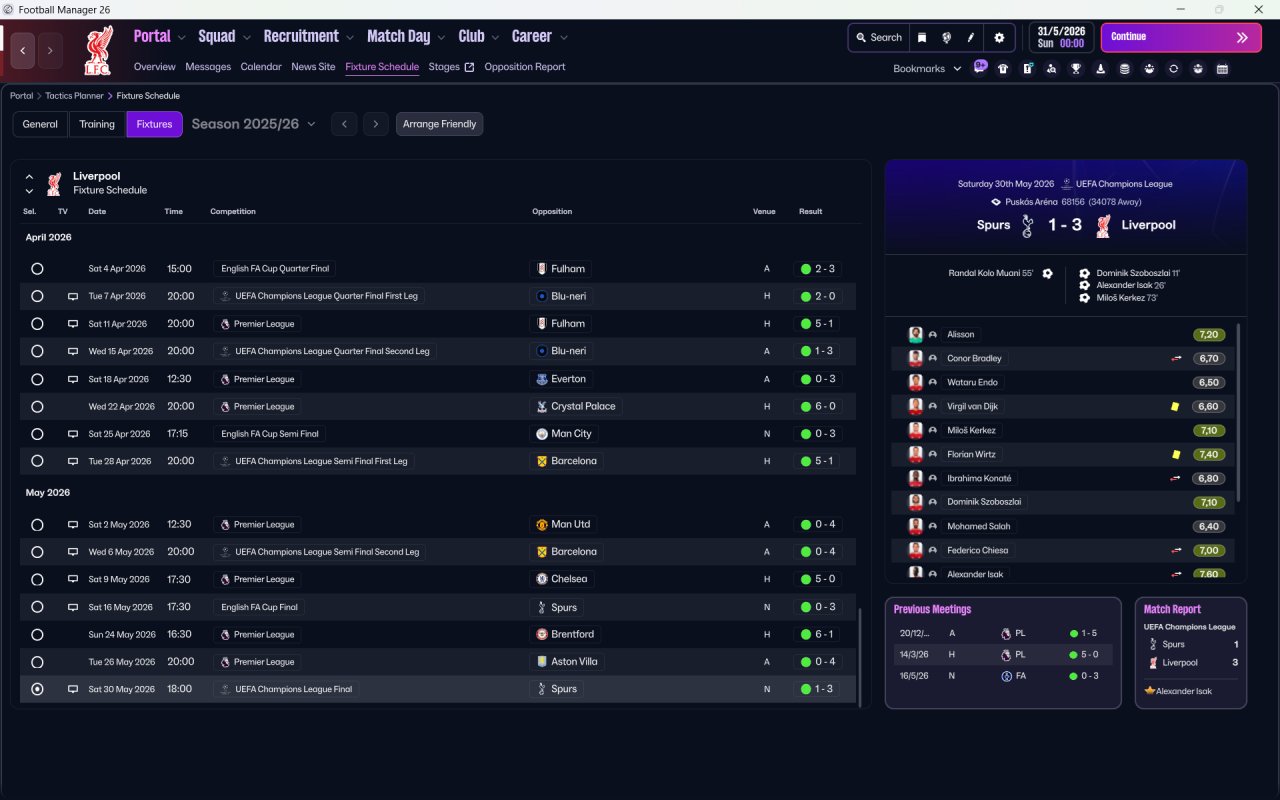1280x800 pixels.
Task: Open the player search scouting bookmark icon
Action: [1051, 69]
